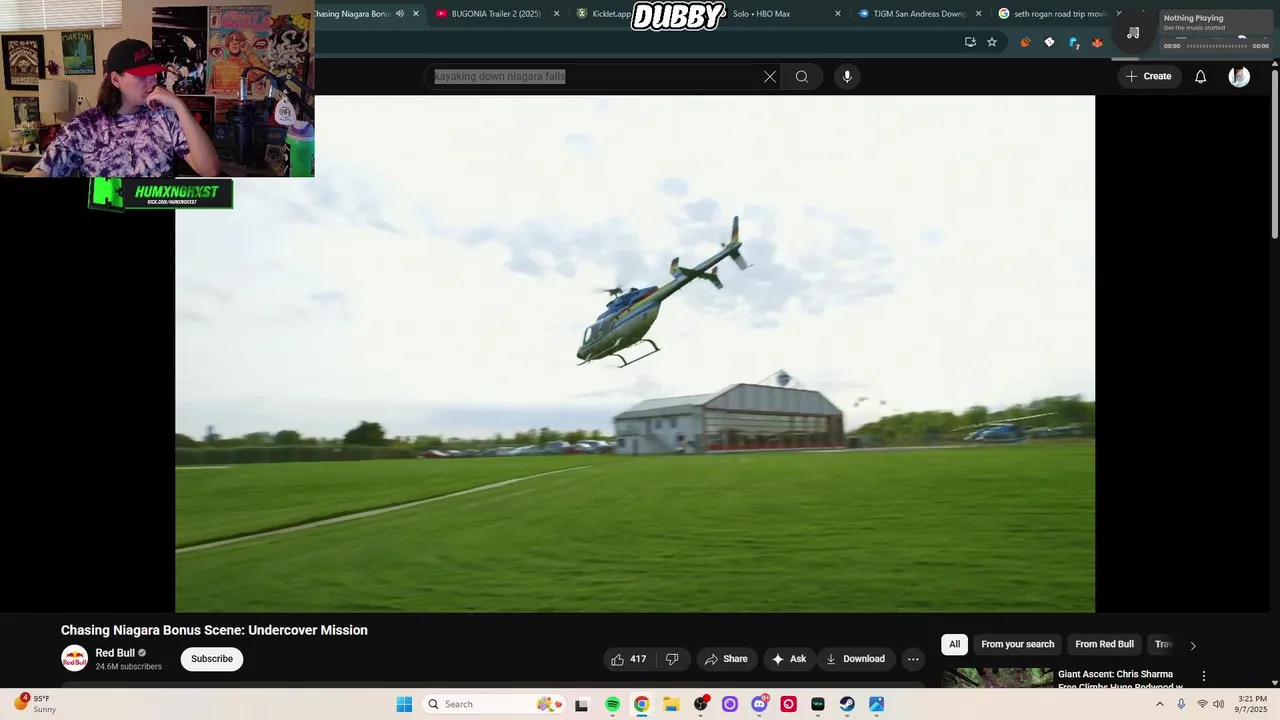
Task: Click the video title Chasing Niagara Bonus Scene
Action: click(214, 630)
